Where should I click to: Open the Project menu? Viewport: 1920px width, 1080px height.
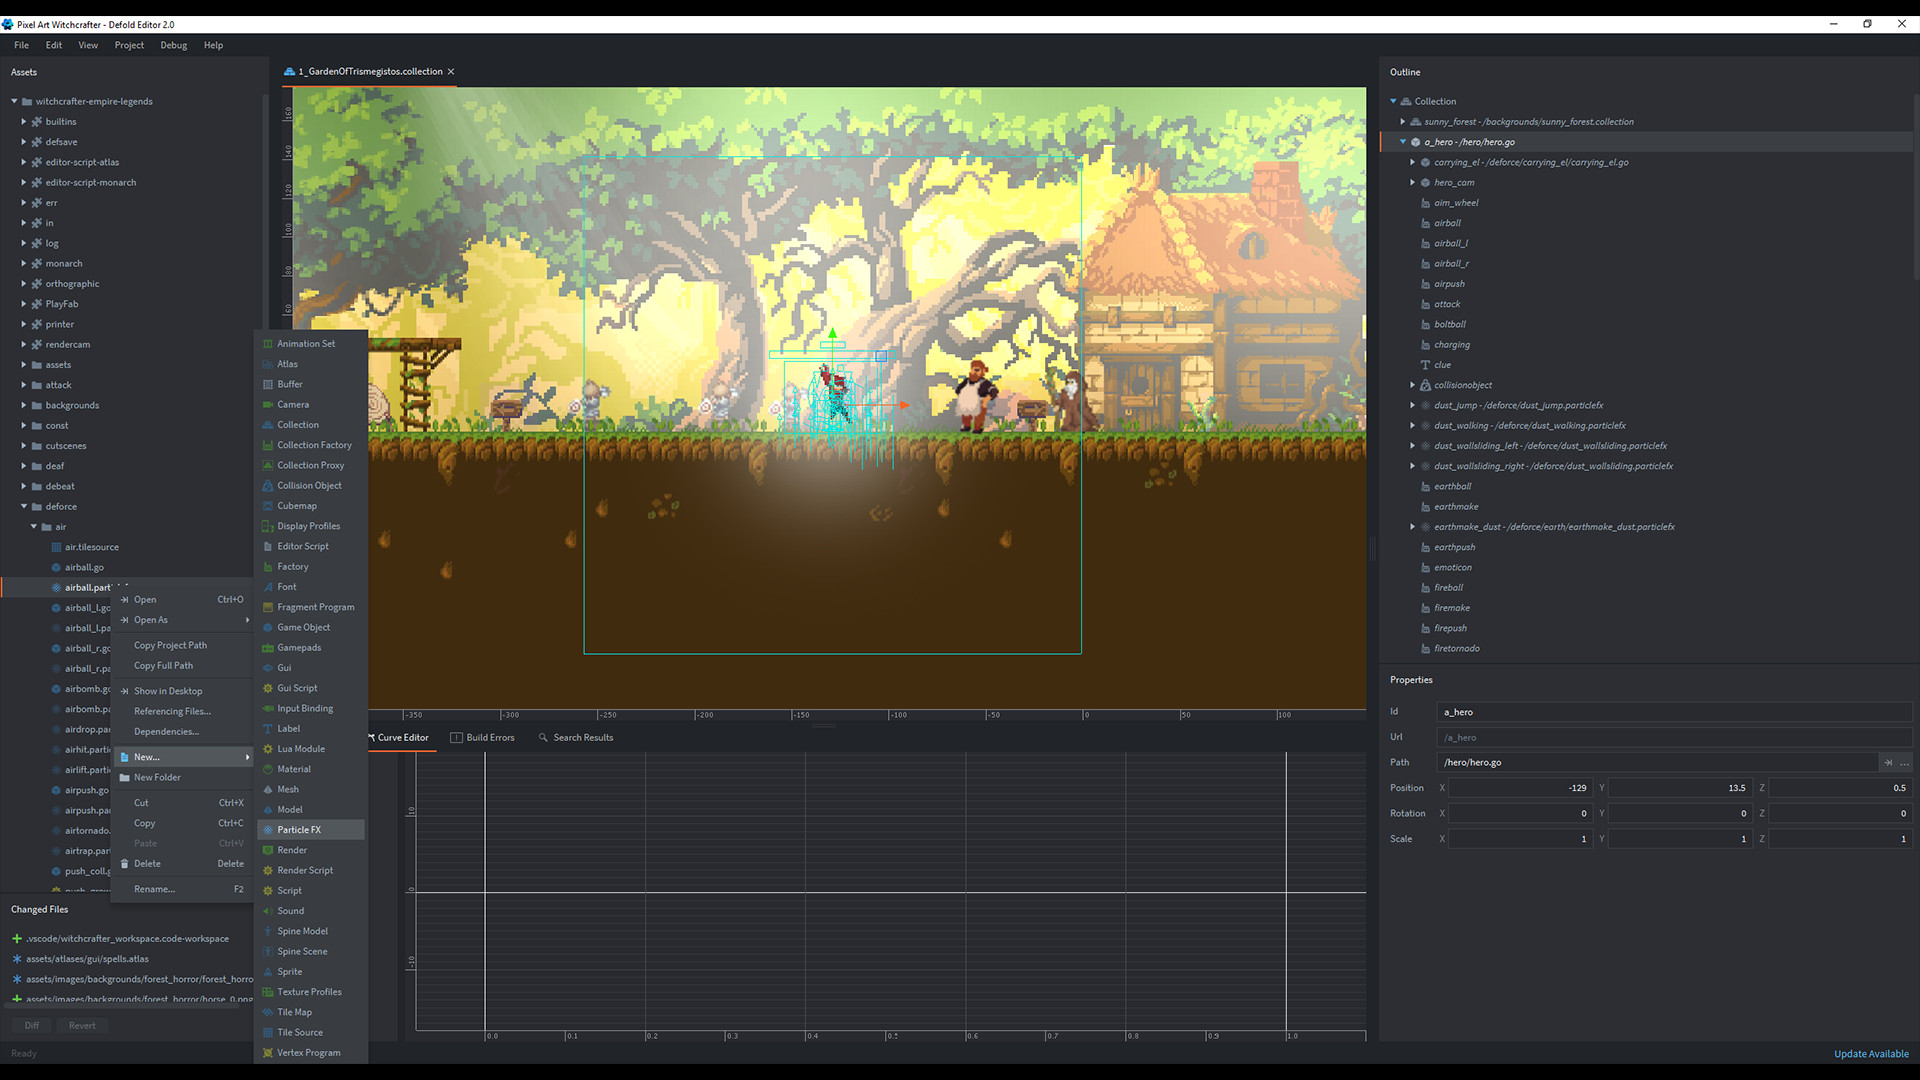(x=129, y=45)
